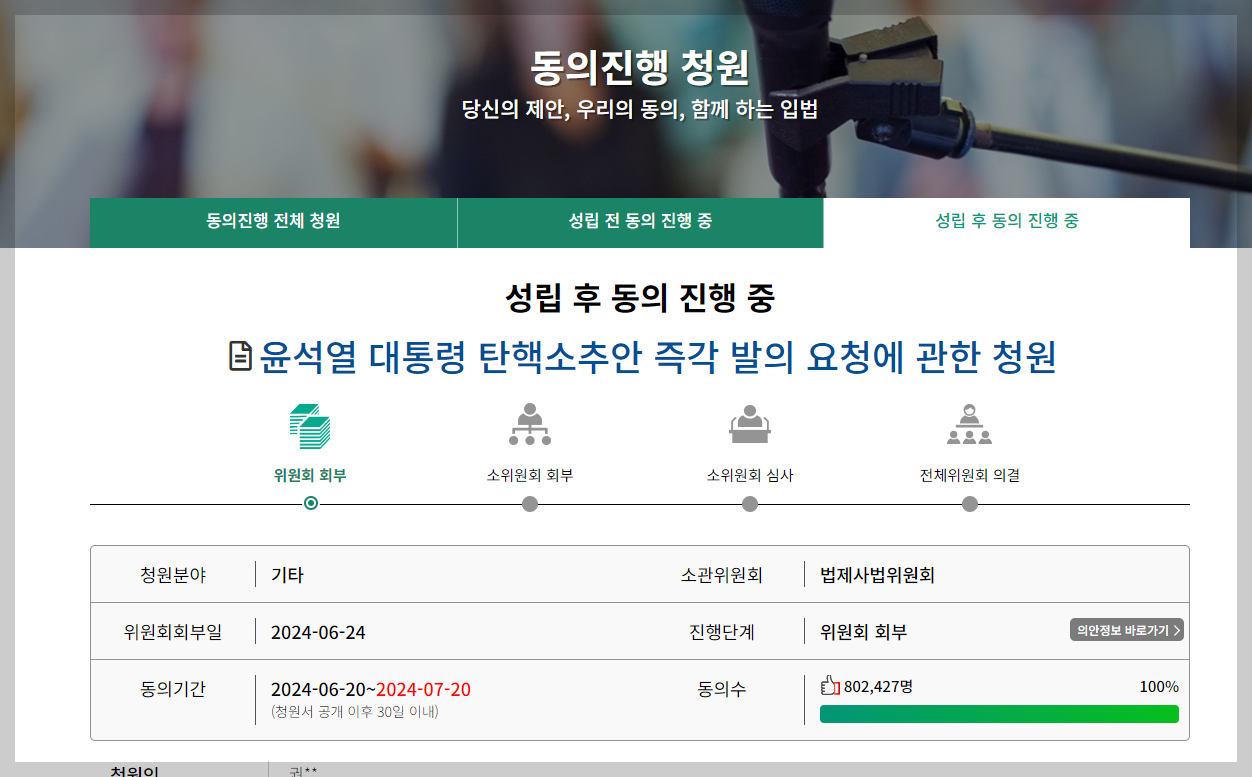Click the green 100% progress bar
1252x777 pixels.
[1000, 714]
